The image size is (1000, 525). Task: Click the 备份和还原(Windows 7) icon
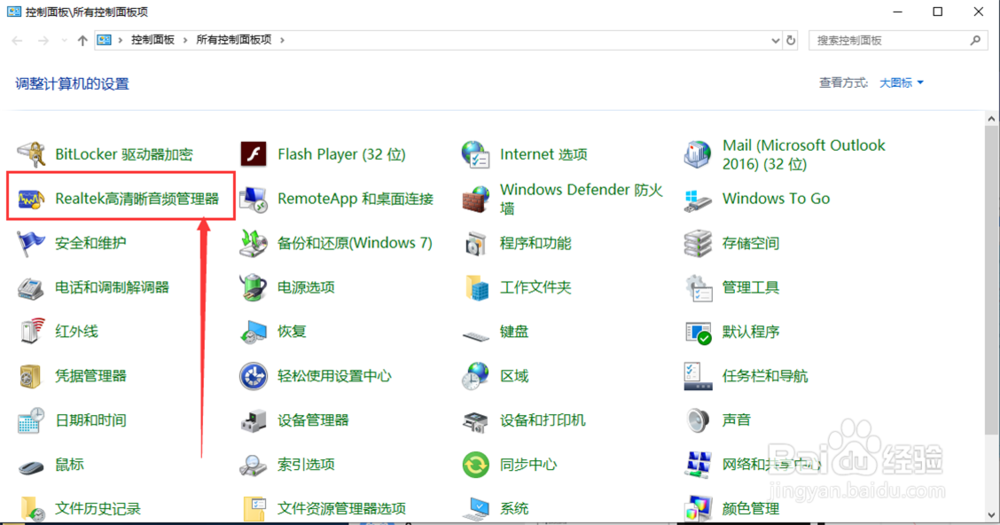tap(253, 243)
